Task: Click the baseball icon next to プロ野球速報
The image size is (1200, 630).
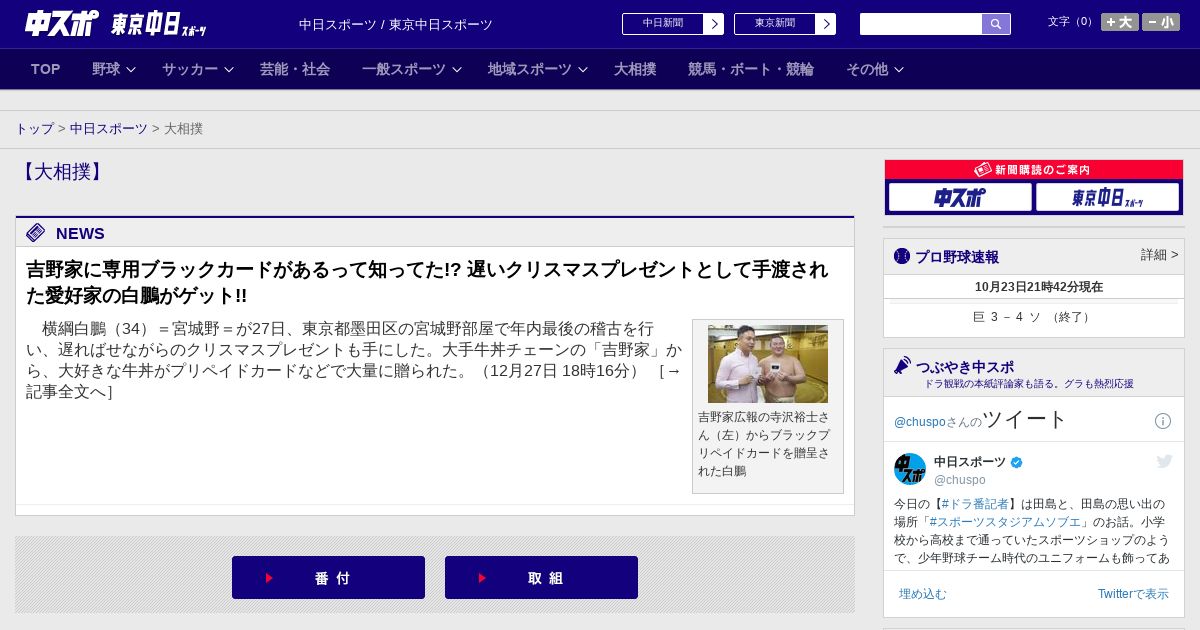Action: (x=902, y=257)
